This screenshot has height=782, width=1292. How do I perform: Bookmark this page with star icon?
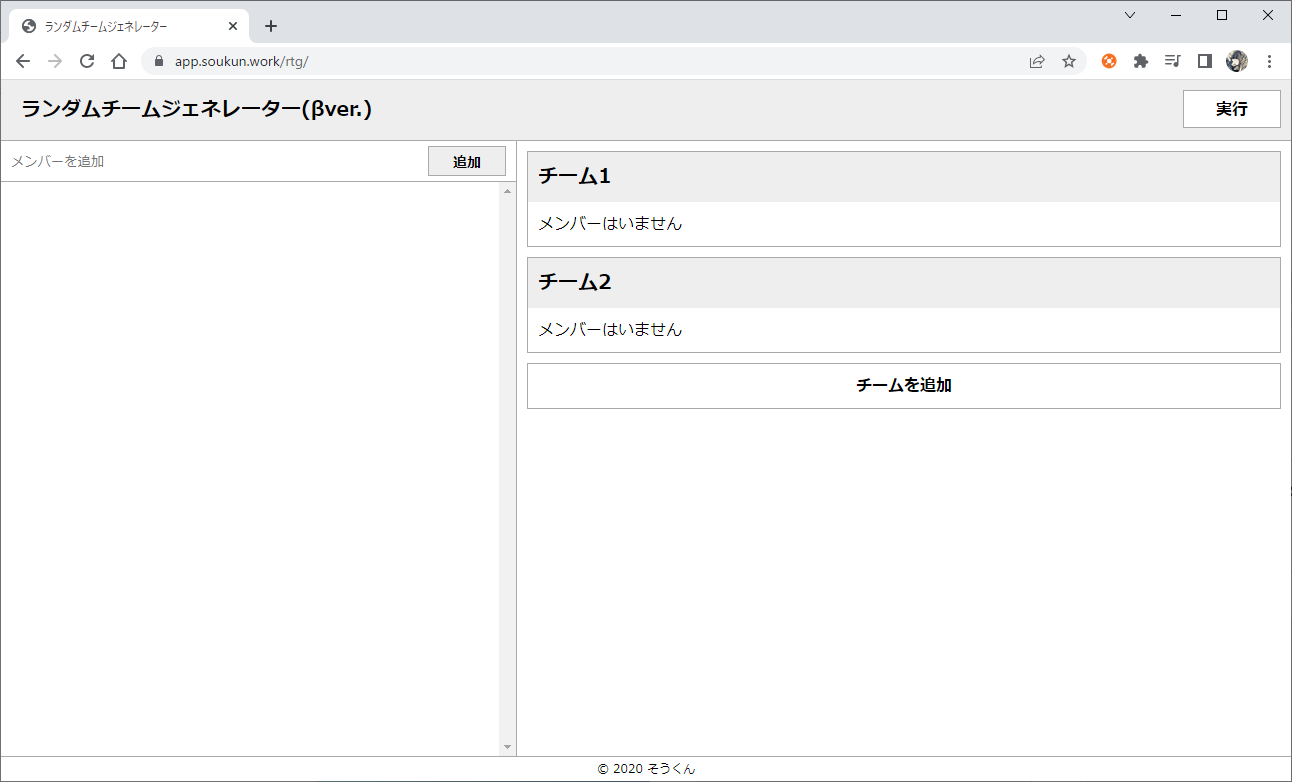click(1069, 61)
